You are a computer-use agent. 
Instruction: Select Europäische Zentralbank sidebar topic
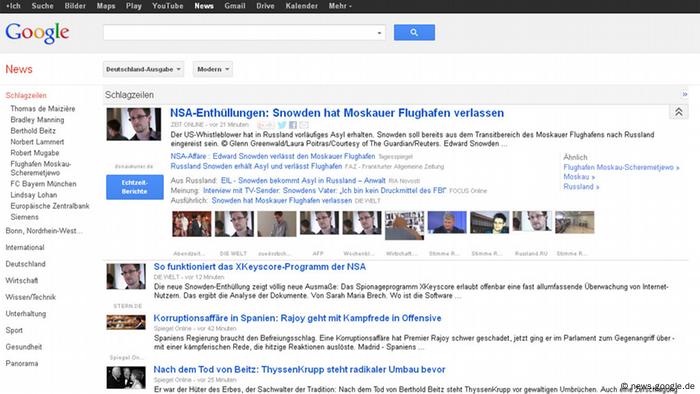click(x=50, y=206)
